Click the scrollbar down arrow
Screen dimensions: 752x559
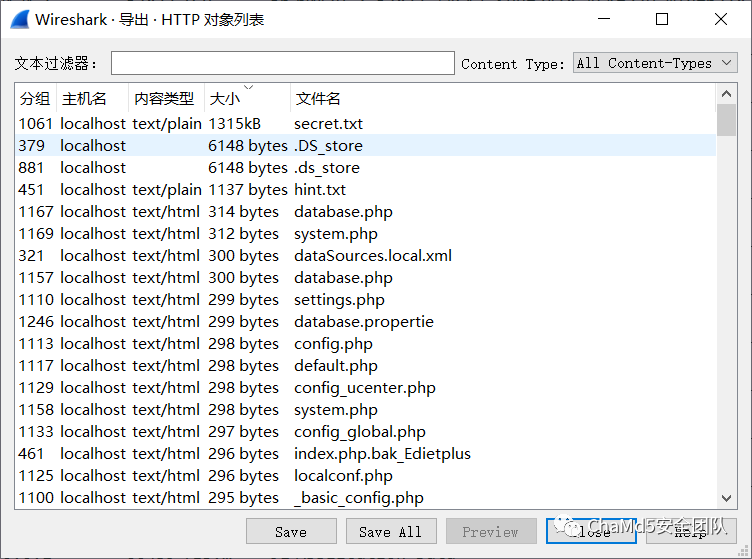(x=726, y=499)
